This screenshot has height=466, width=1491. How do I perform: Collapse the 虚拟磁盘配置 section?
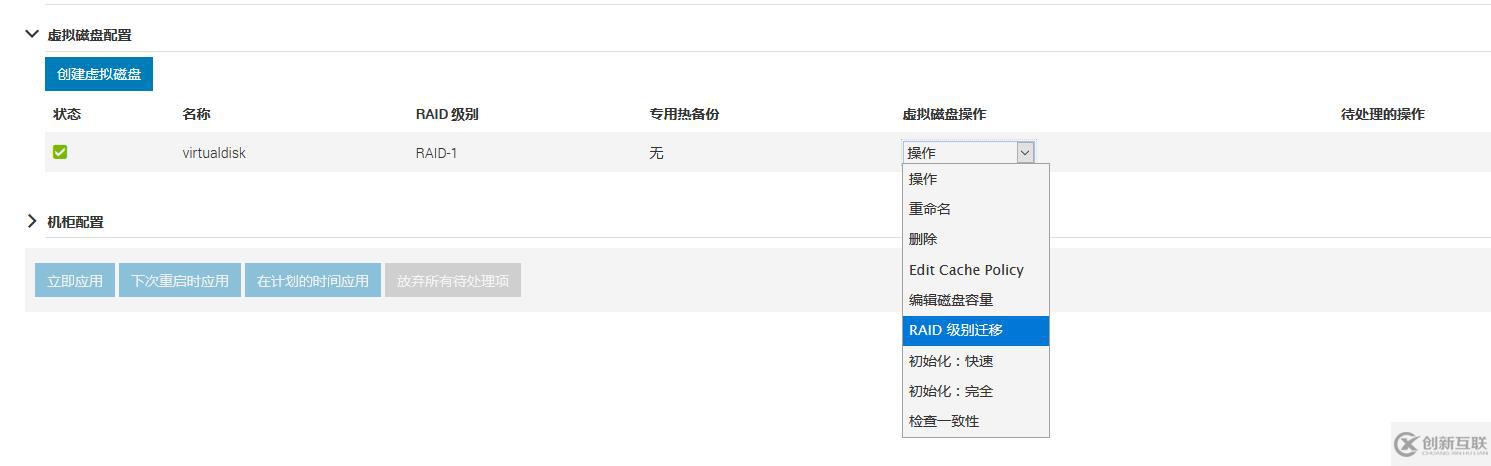pos(33,34)
